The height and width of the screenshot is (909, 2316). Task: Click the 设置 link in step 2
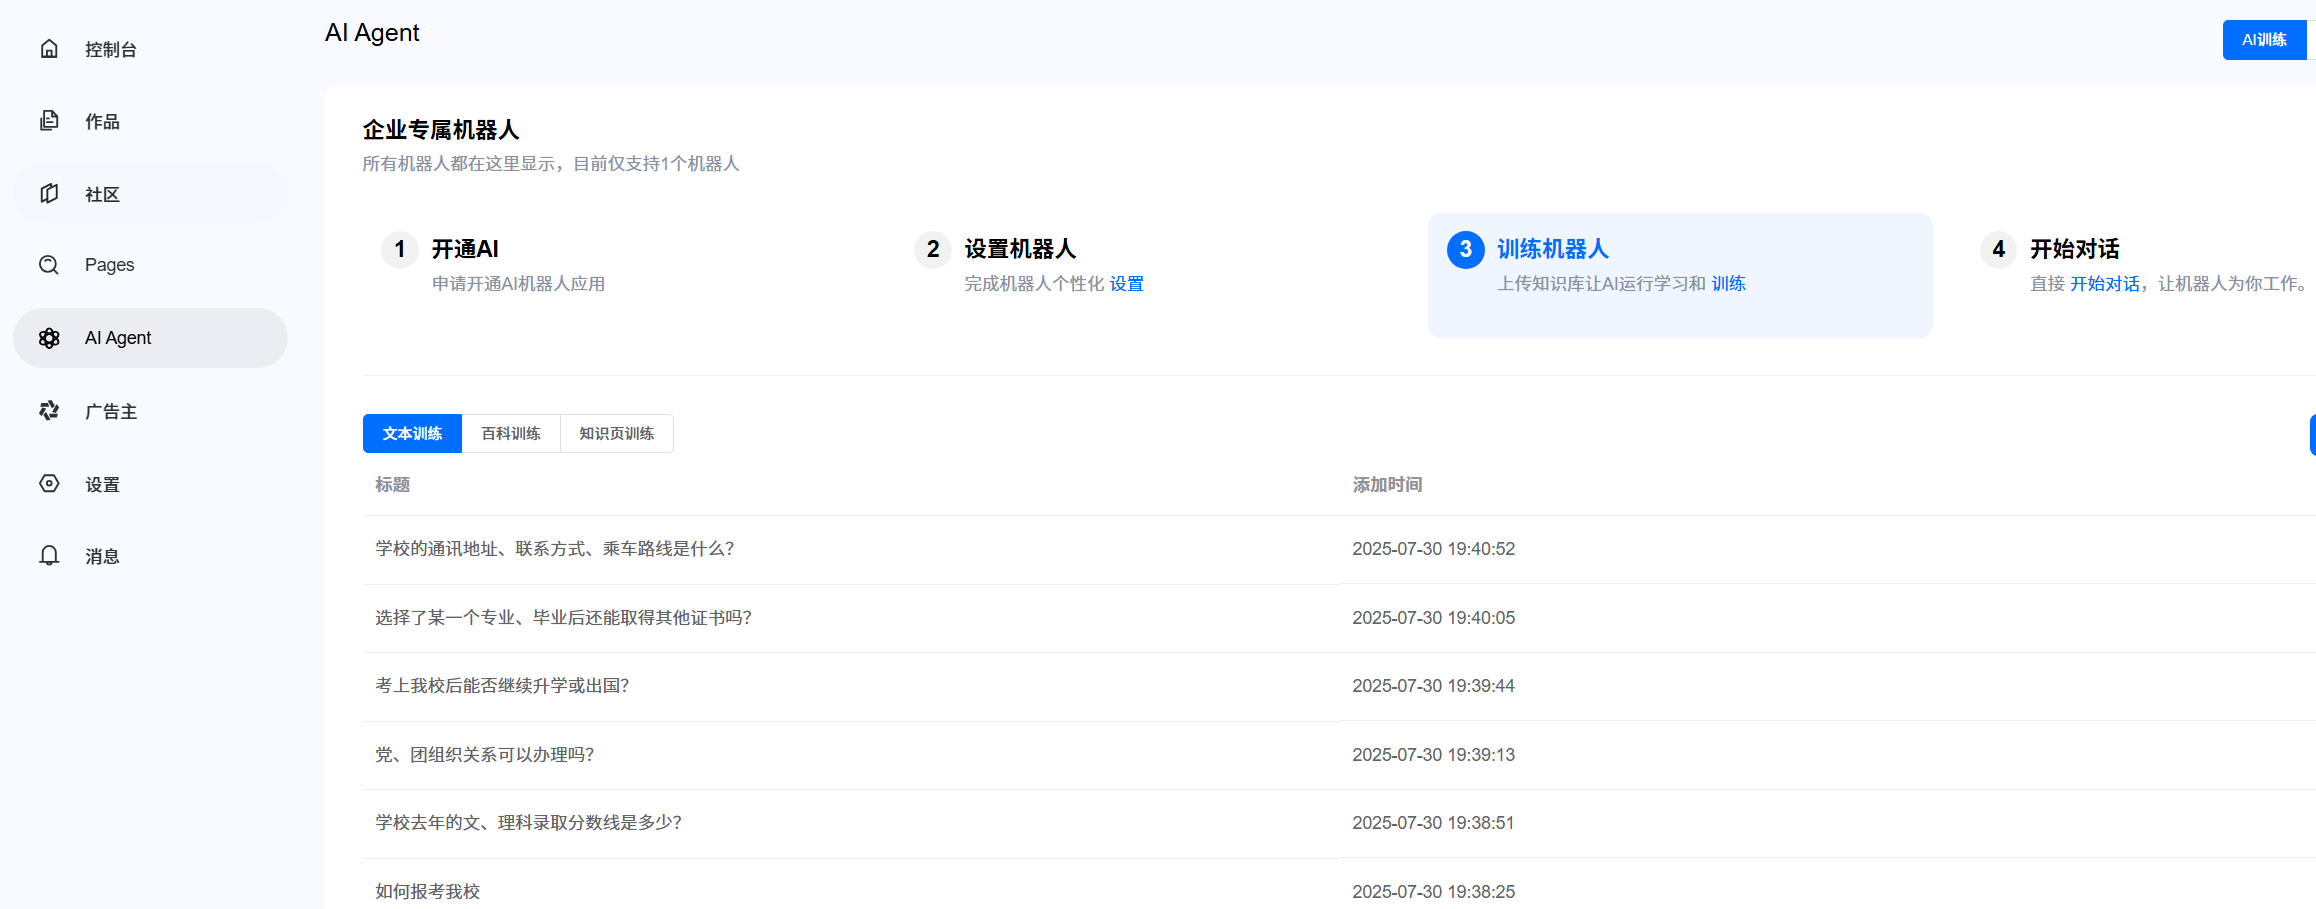point(1126,284)
